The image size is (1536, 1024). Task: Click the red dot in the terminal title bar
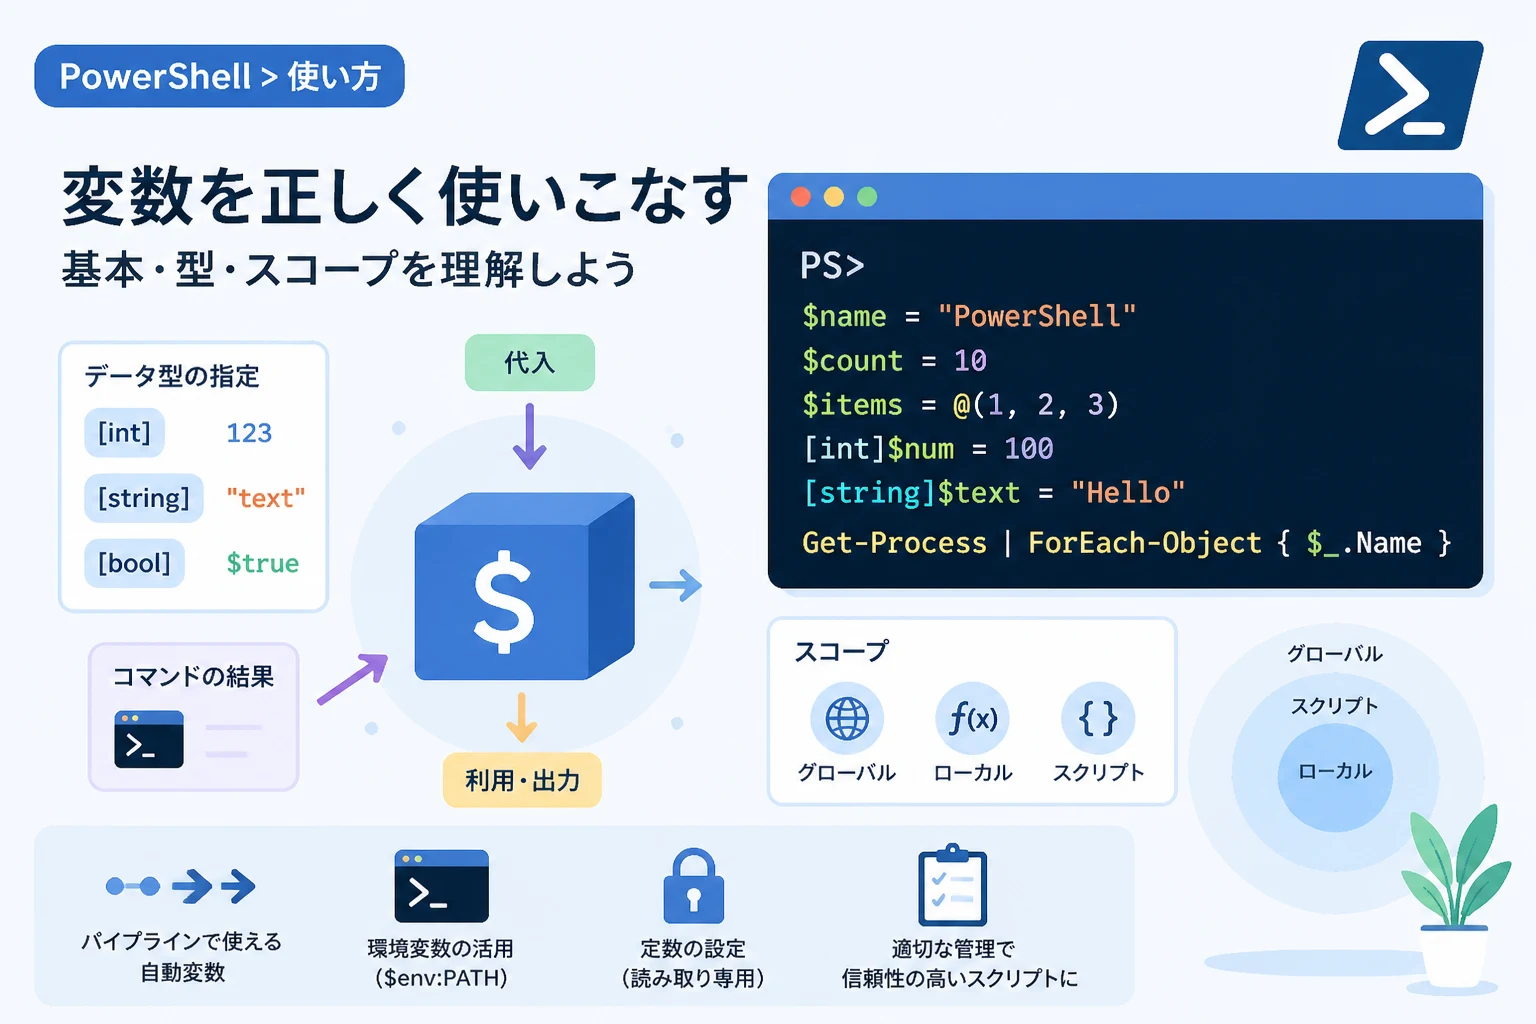801,196
